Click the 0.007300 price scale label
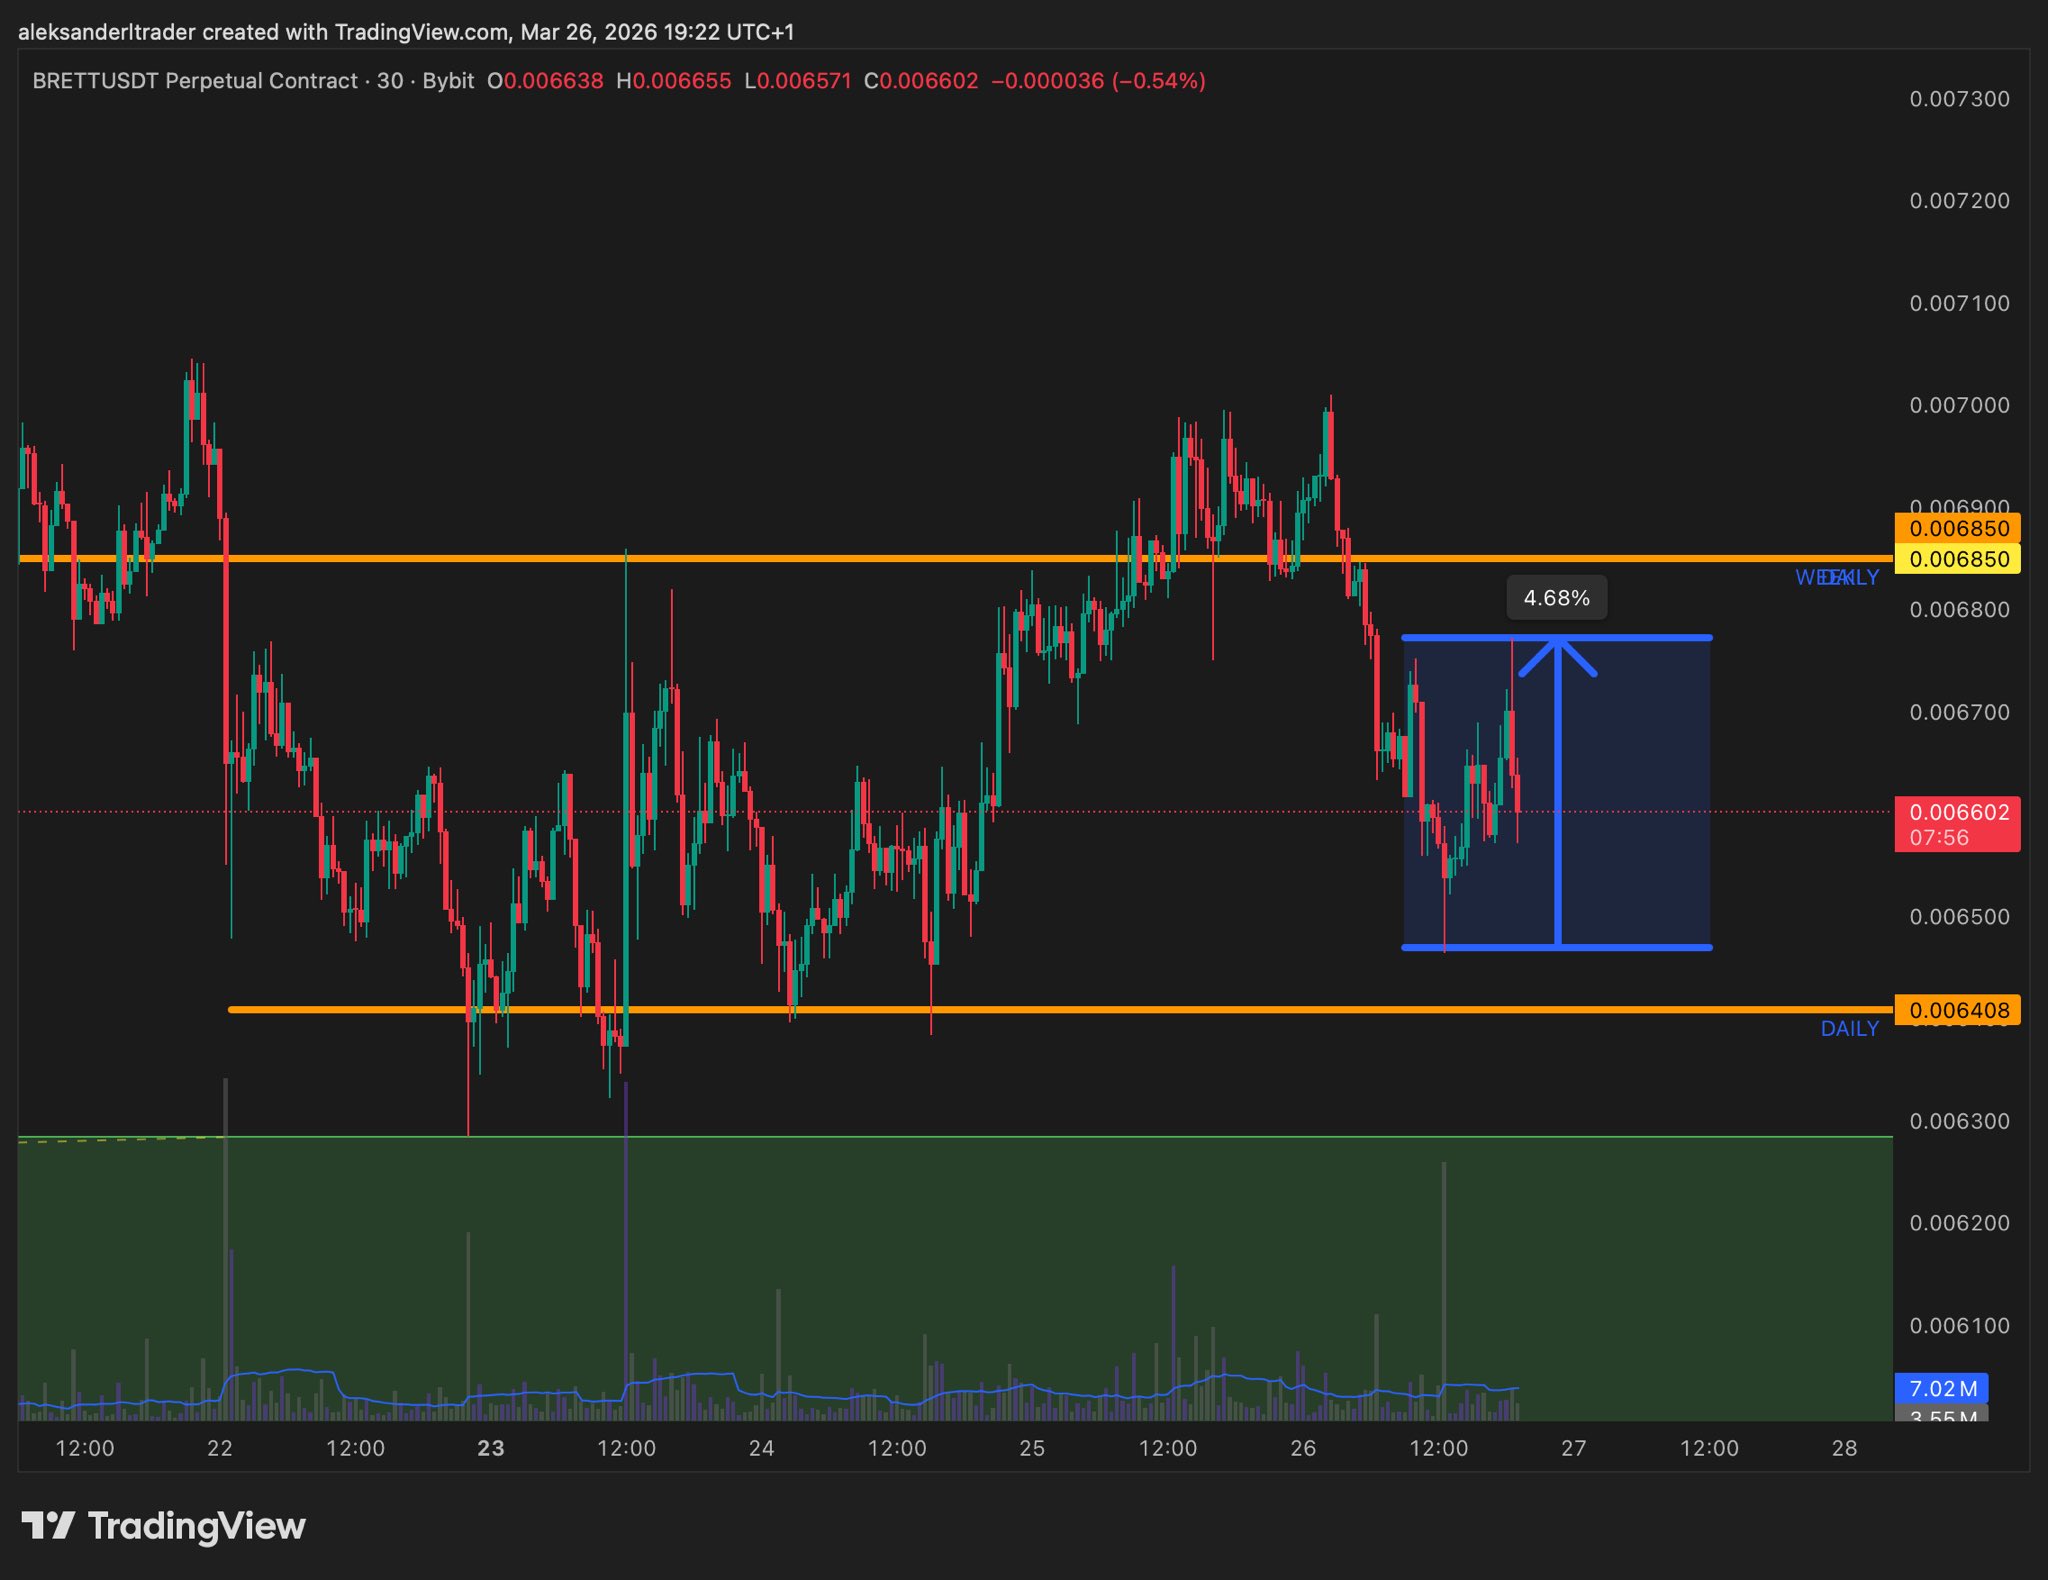The height and width of the screenshot is (1580, 2048). tap(1958, 99)
